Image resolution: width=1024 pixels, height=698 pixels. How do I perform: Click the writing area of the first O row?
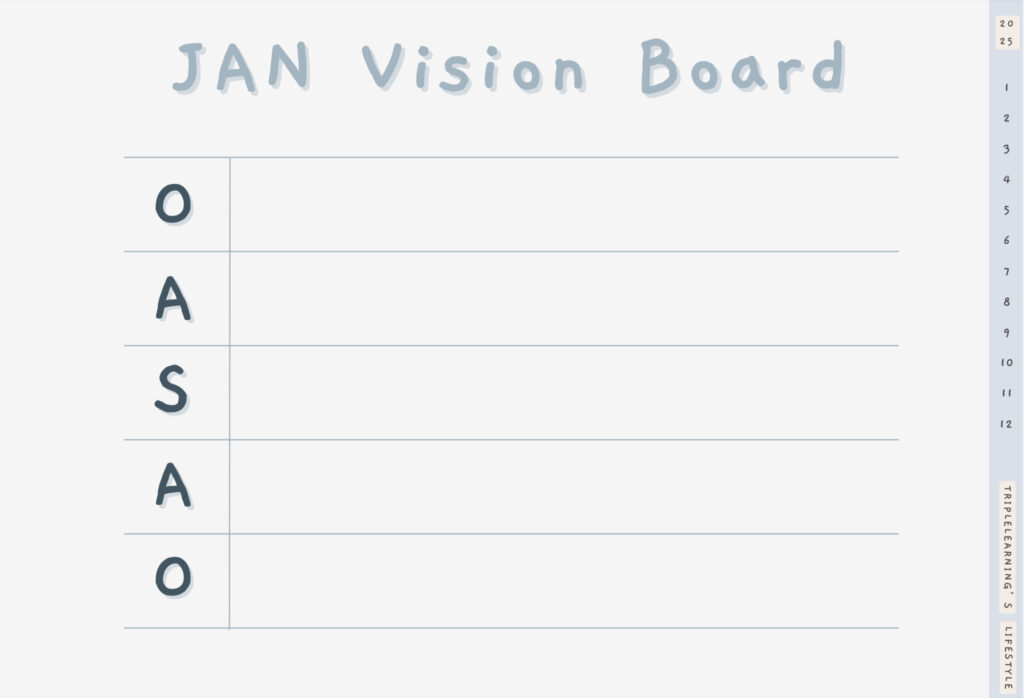(x=564, y=204)
